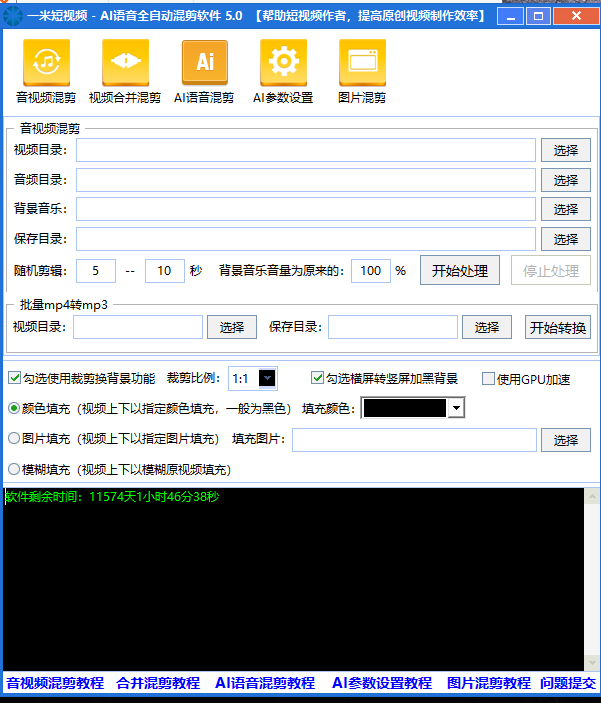Screen dimensions: 601x703
Task: Open the 图片混剪 toolbar icon
Action: (362, 63)
